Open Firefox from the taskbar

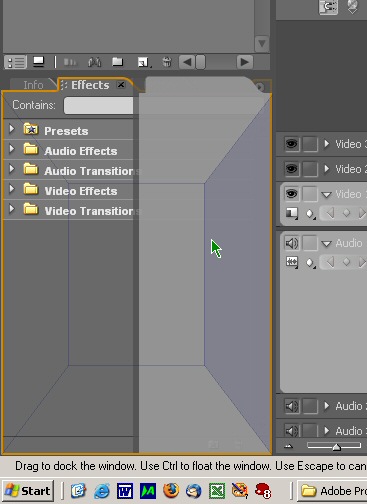coord(171,491)
